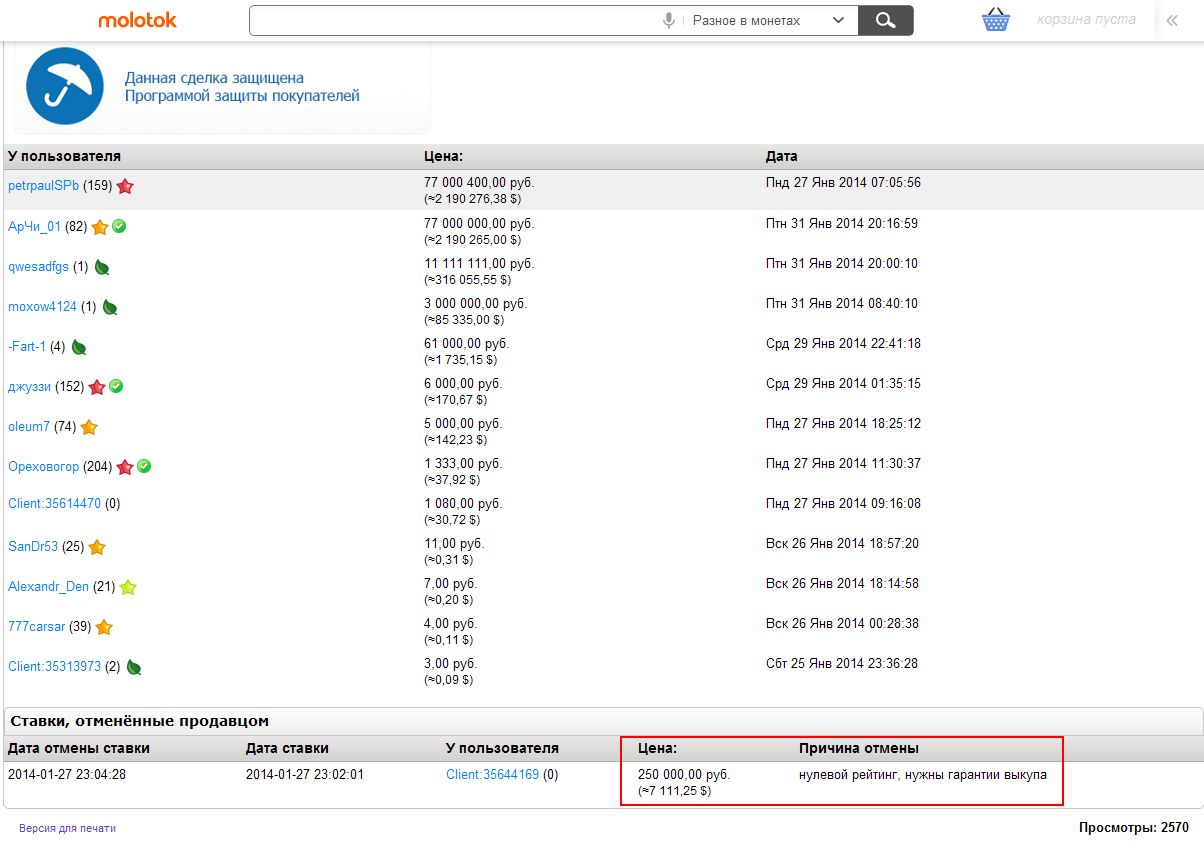
Task: Click the orange star next to oleum7
Action: pos(89,427)
